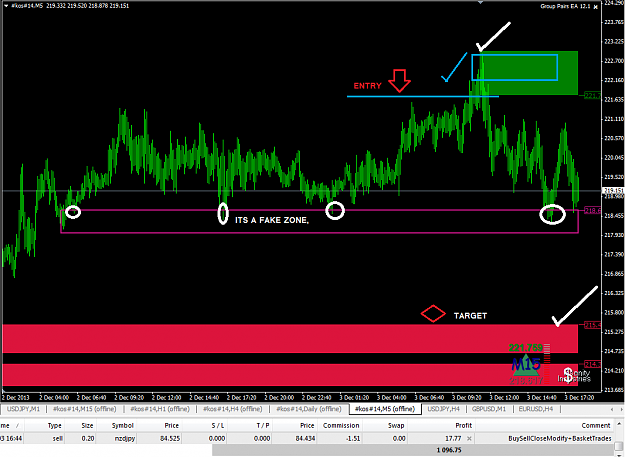This screenshot has width=625, height=457.
Task: Sort trades by the S / L column
Action: (204, 426)
